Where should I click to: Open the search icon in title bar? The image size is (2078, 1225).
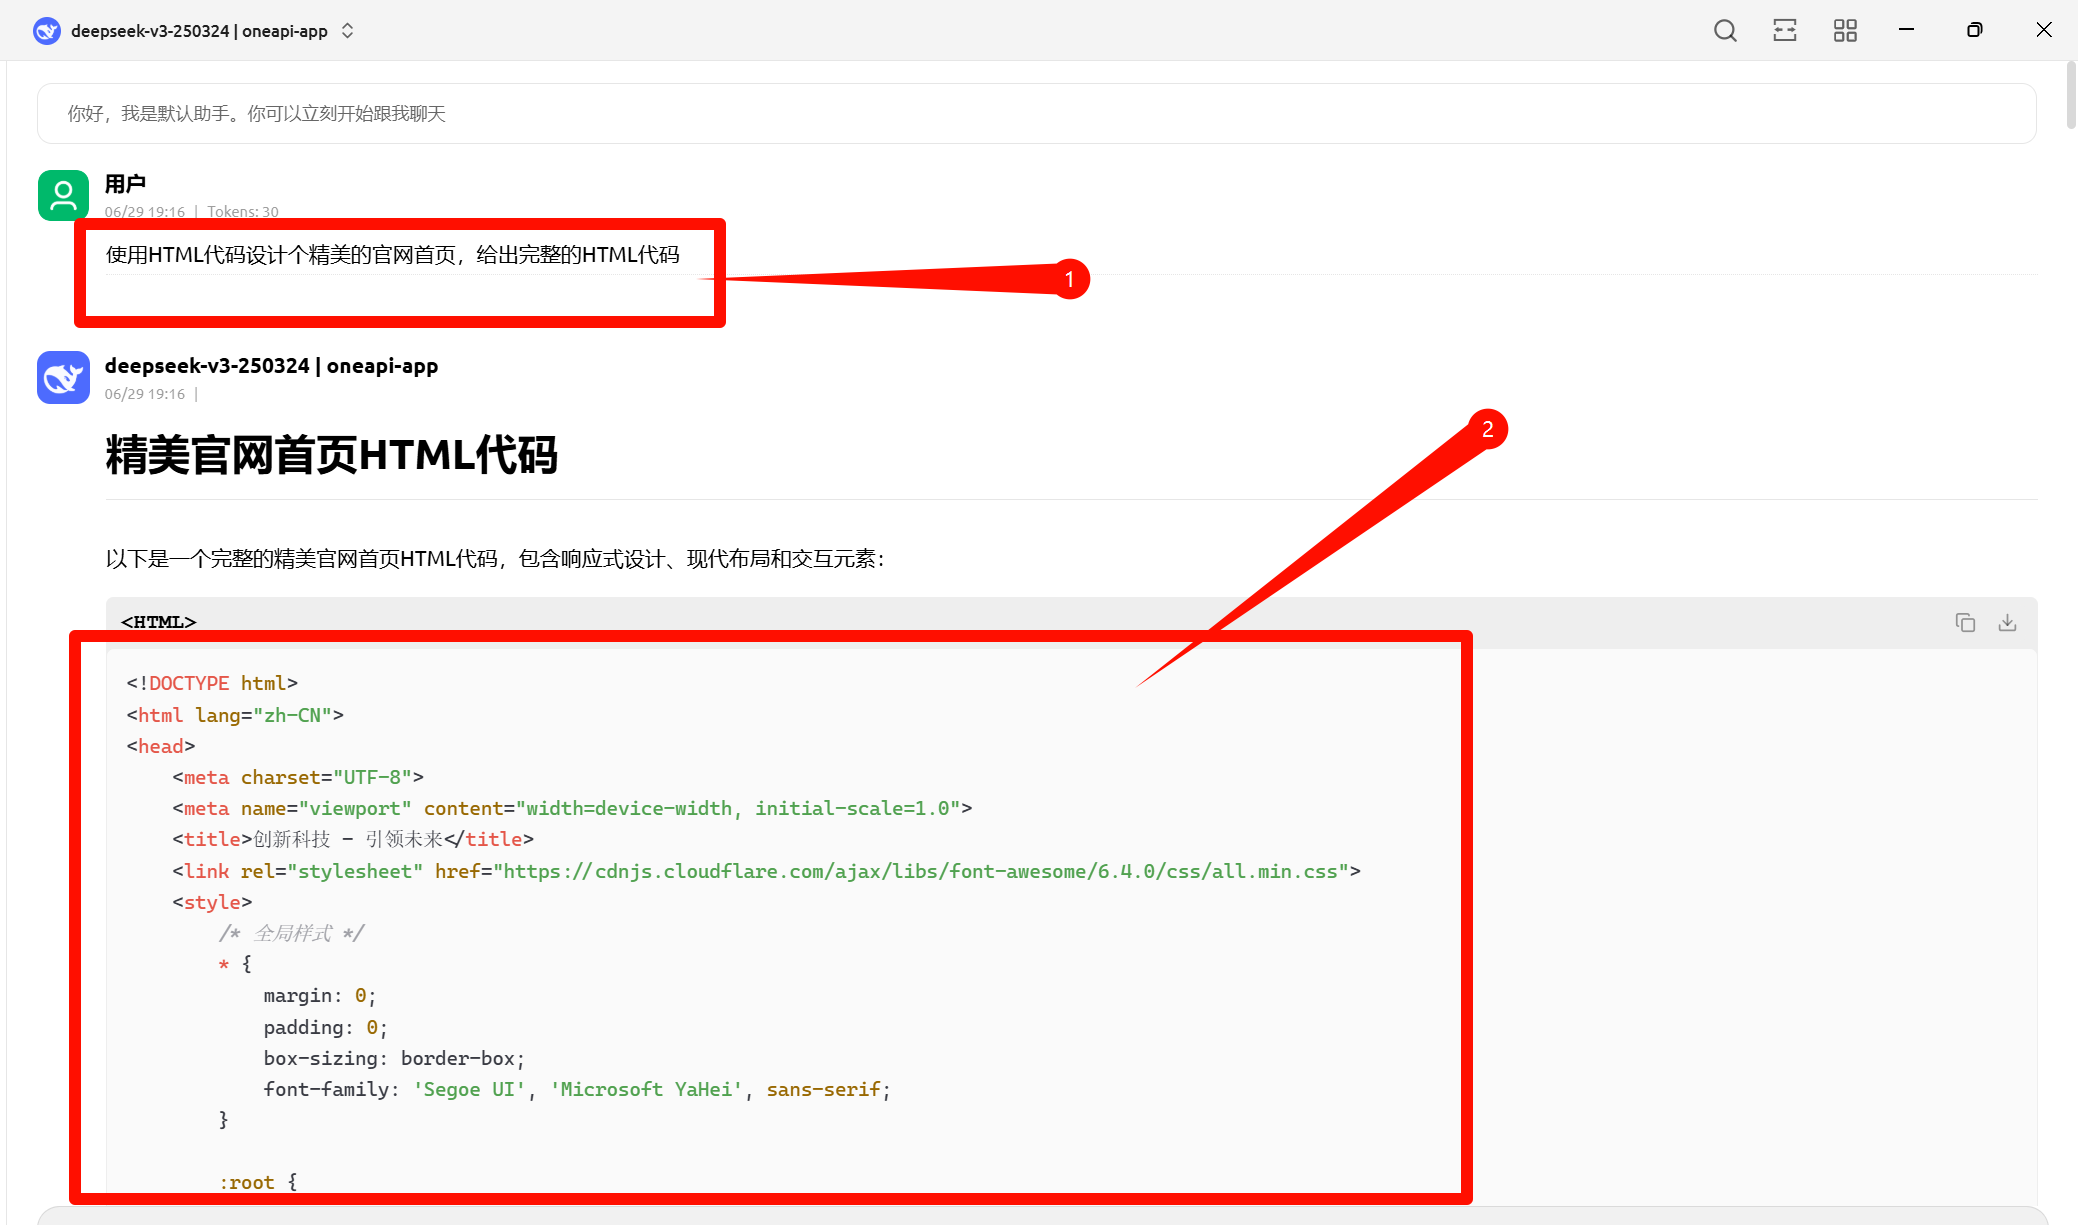point(1725,31)
